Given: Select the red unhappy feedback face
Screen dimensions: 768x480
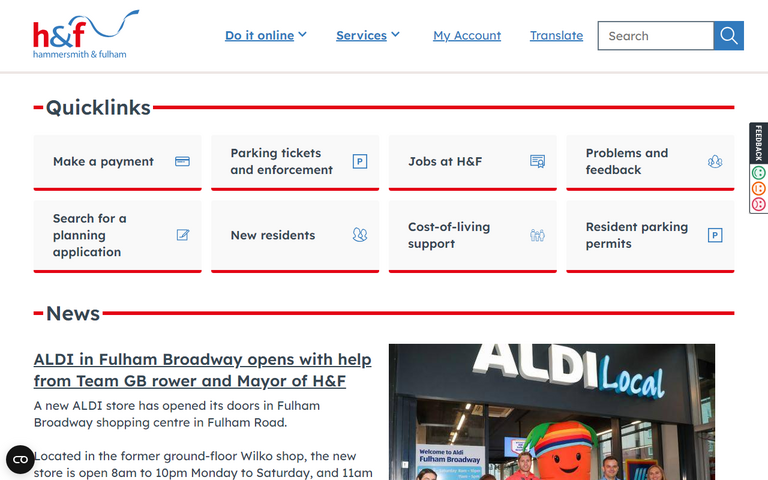Looking at the screenshot, I should pyautogui.click(x=758, y=204).
